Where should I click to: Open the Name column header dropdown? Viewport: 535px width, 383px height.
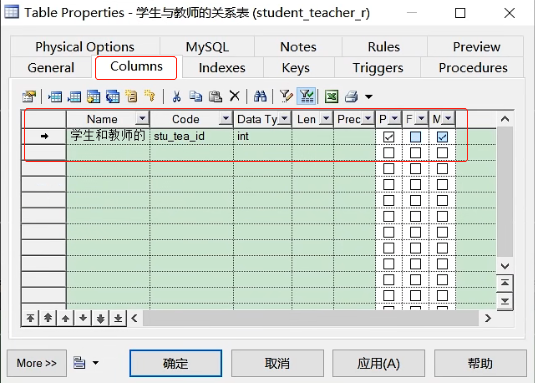tap(142, 118)
